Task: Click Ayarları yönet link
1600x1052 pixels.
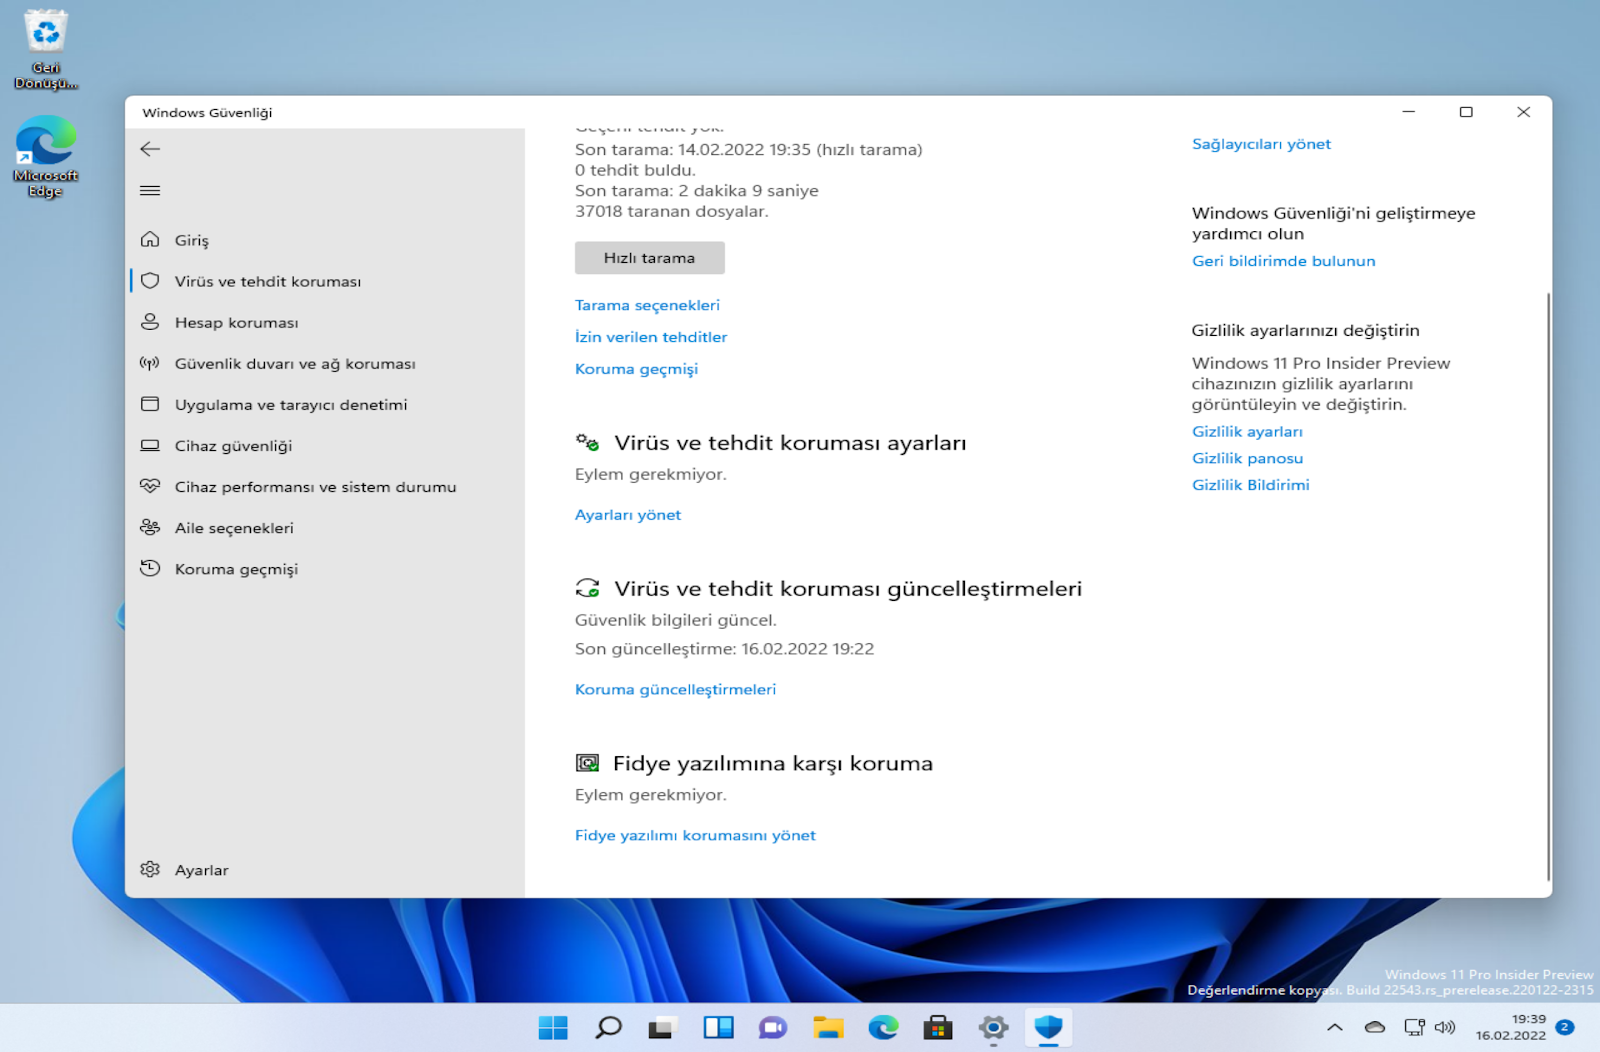Action: 628,515
